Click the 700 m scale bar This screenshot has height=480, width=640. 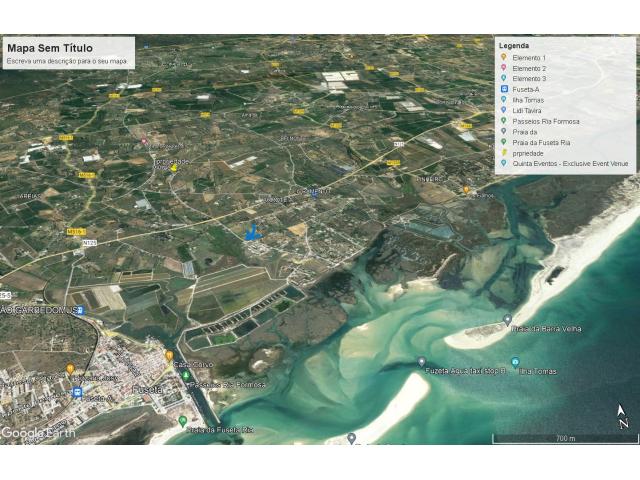click(x=565, y=439)
